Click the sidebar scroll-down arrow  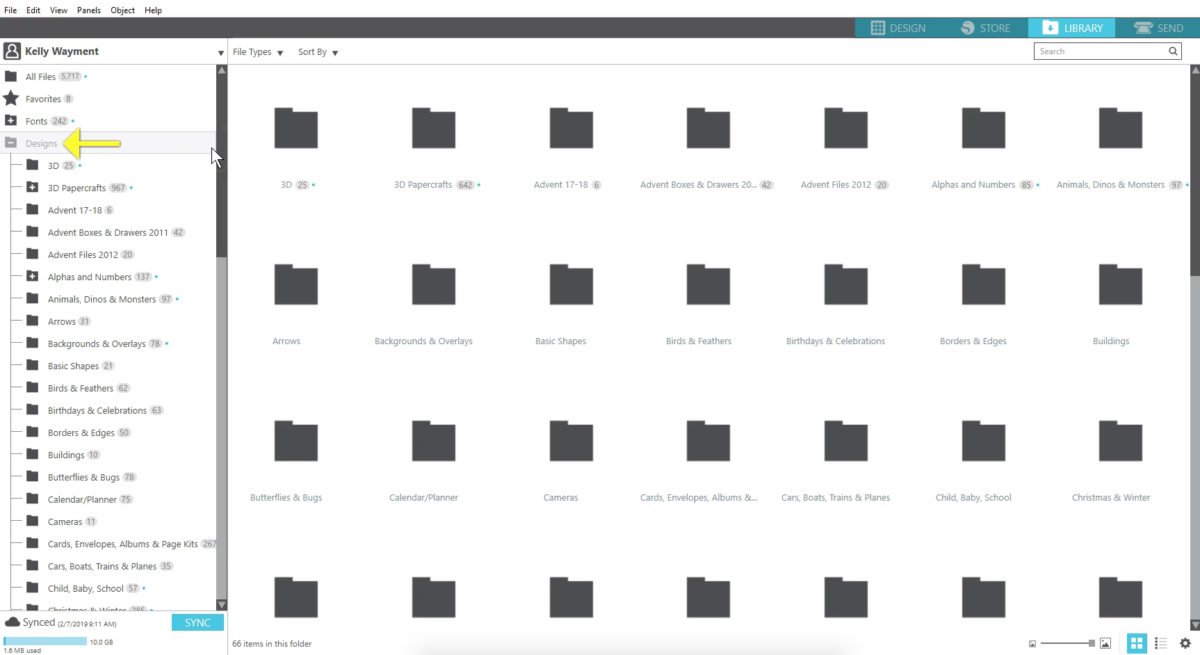coord(222,604)
